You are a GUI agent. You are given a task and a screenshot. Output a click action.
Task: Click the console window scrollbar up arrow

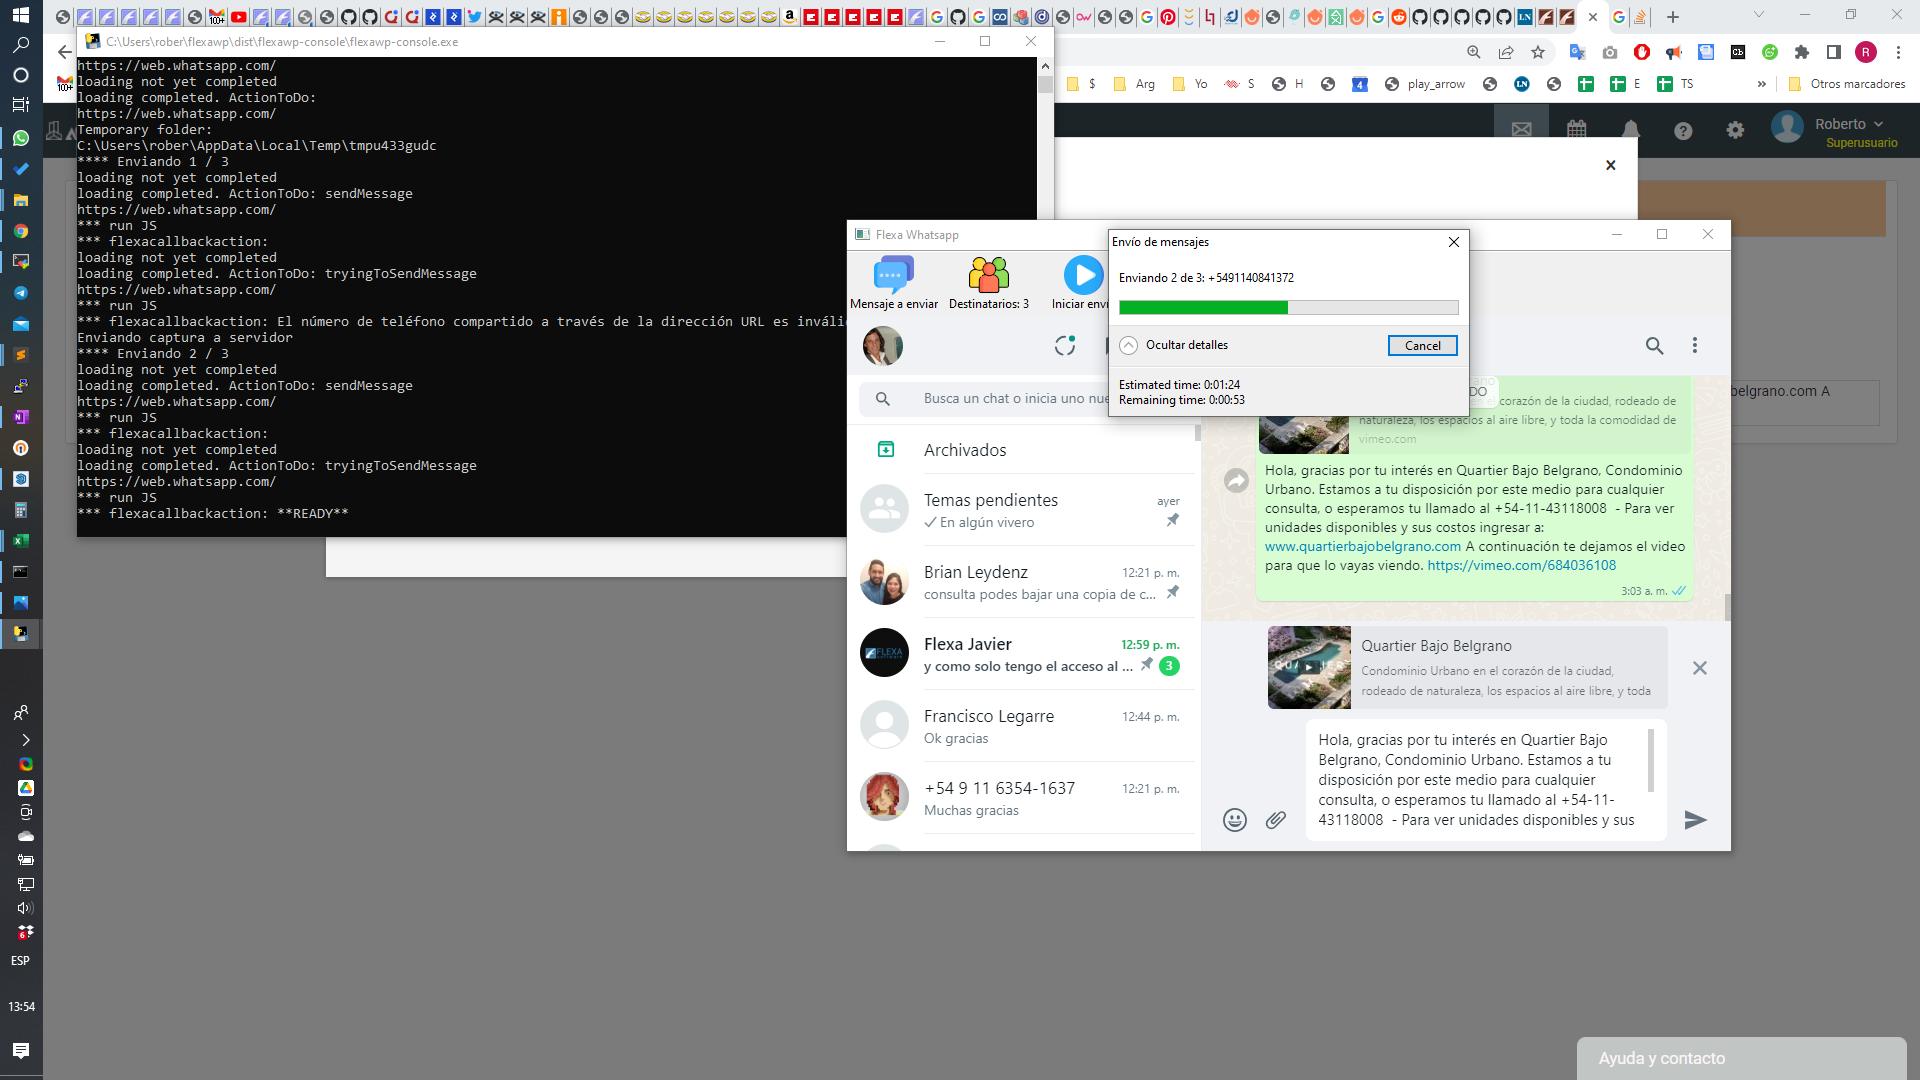coord(1045,65)
